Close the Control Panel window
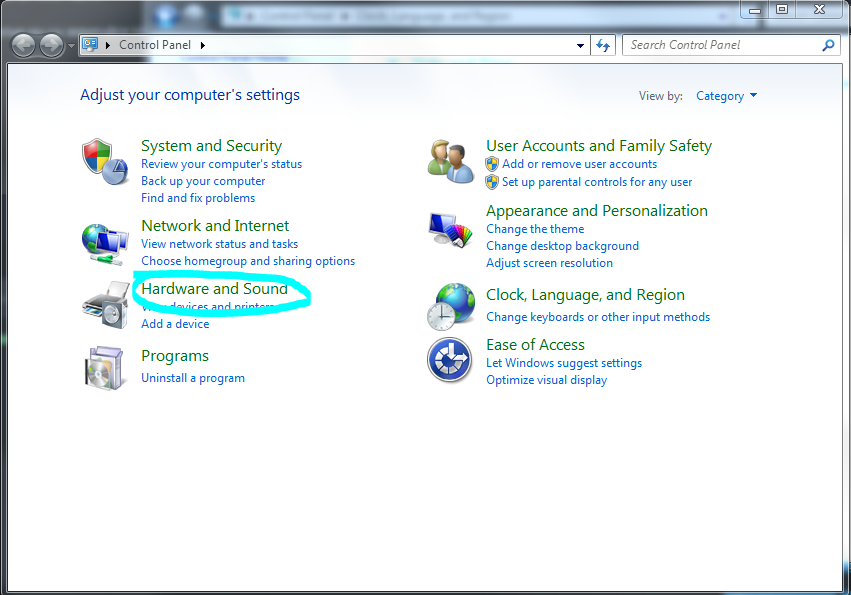This screenshot has width=851, height=595. click(820, 9)
